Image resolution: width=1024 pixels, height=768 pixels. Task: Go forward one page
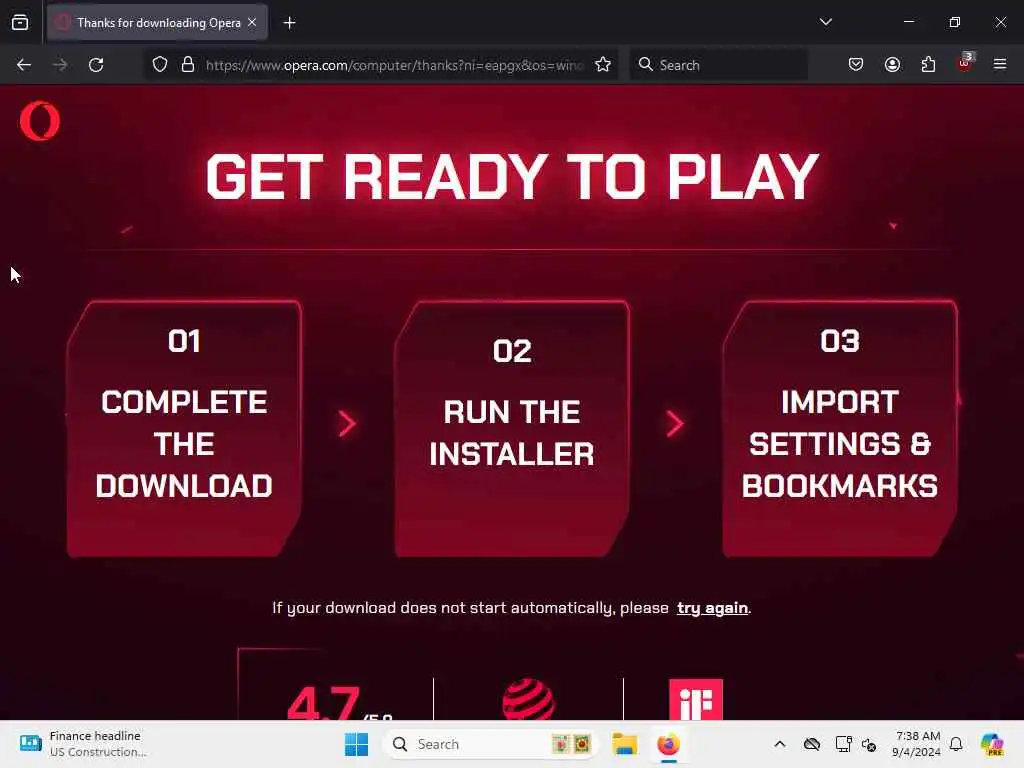click(x=60, y=65)
